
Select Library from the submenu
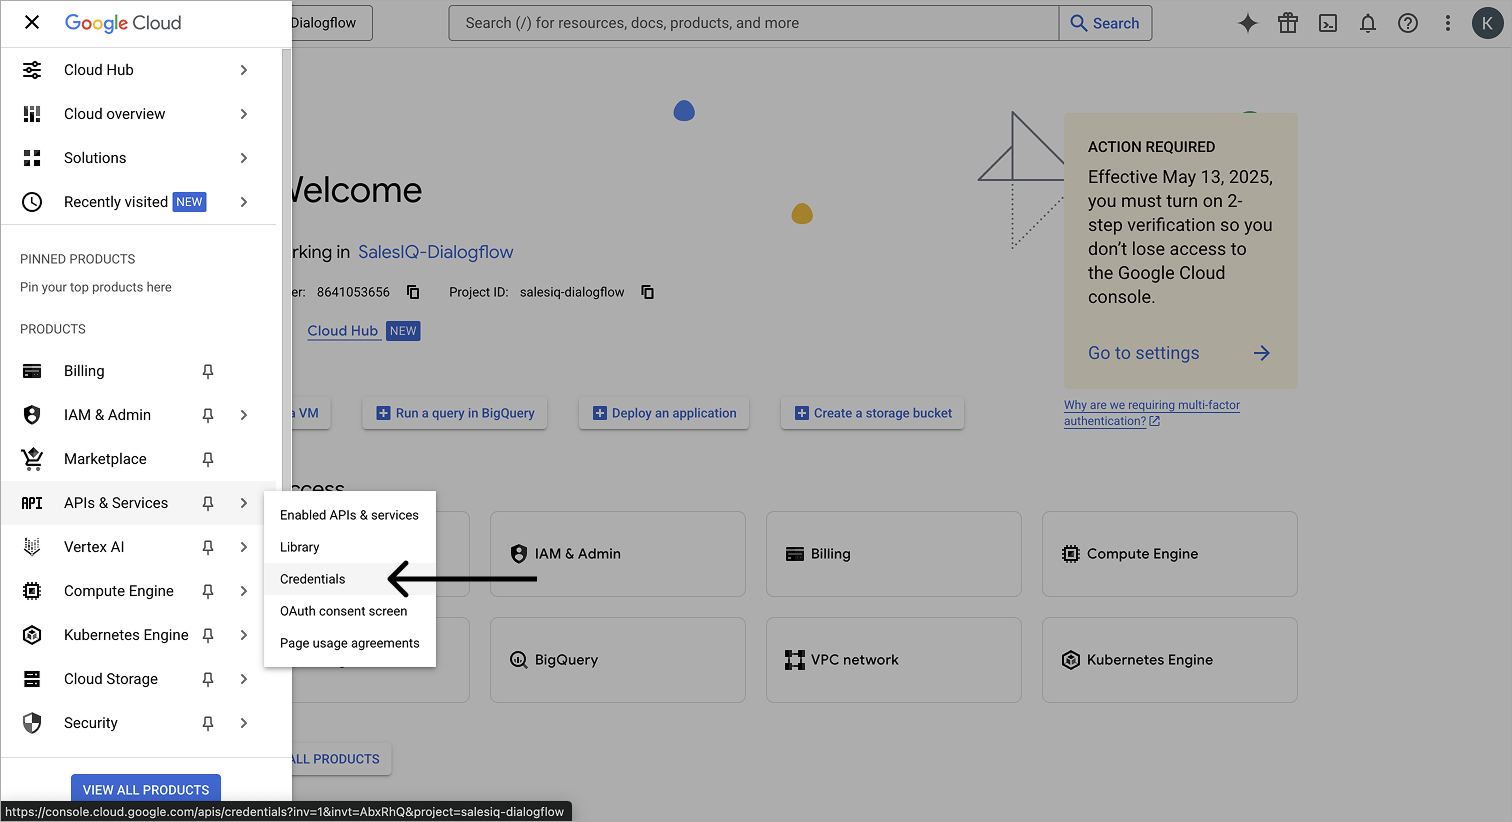pos(350,547)
